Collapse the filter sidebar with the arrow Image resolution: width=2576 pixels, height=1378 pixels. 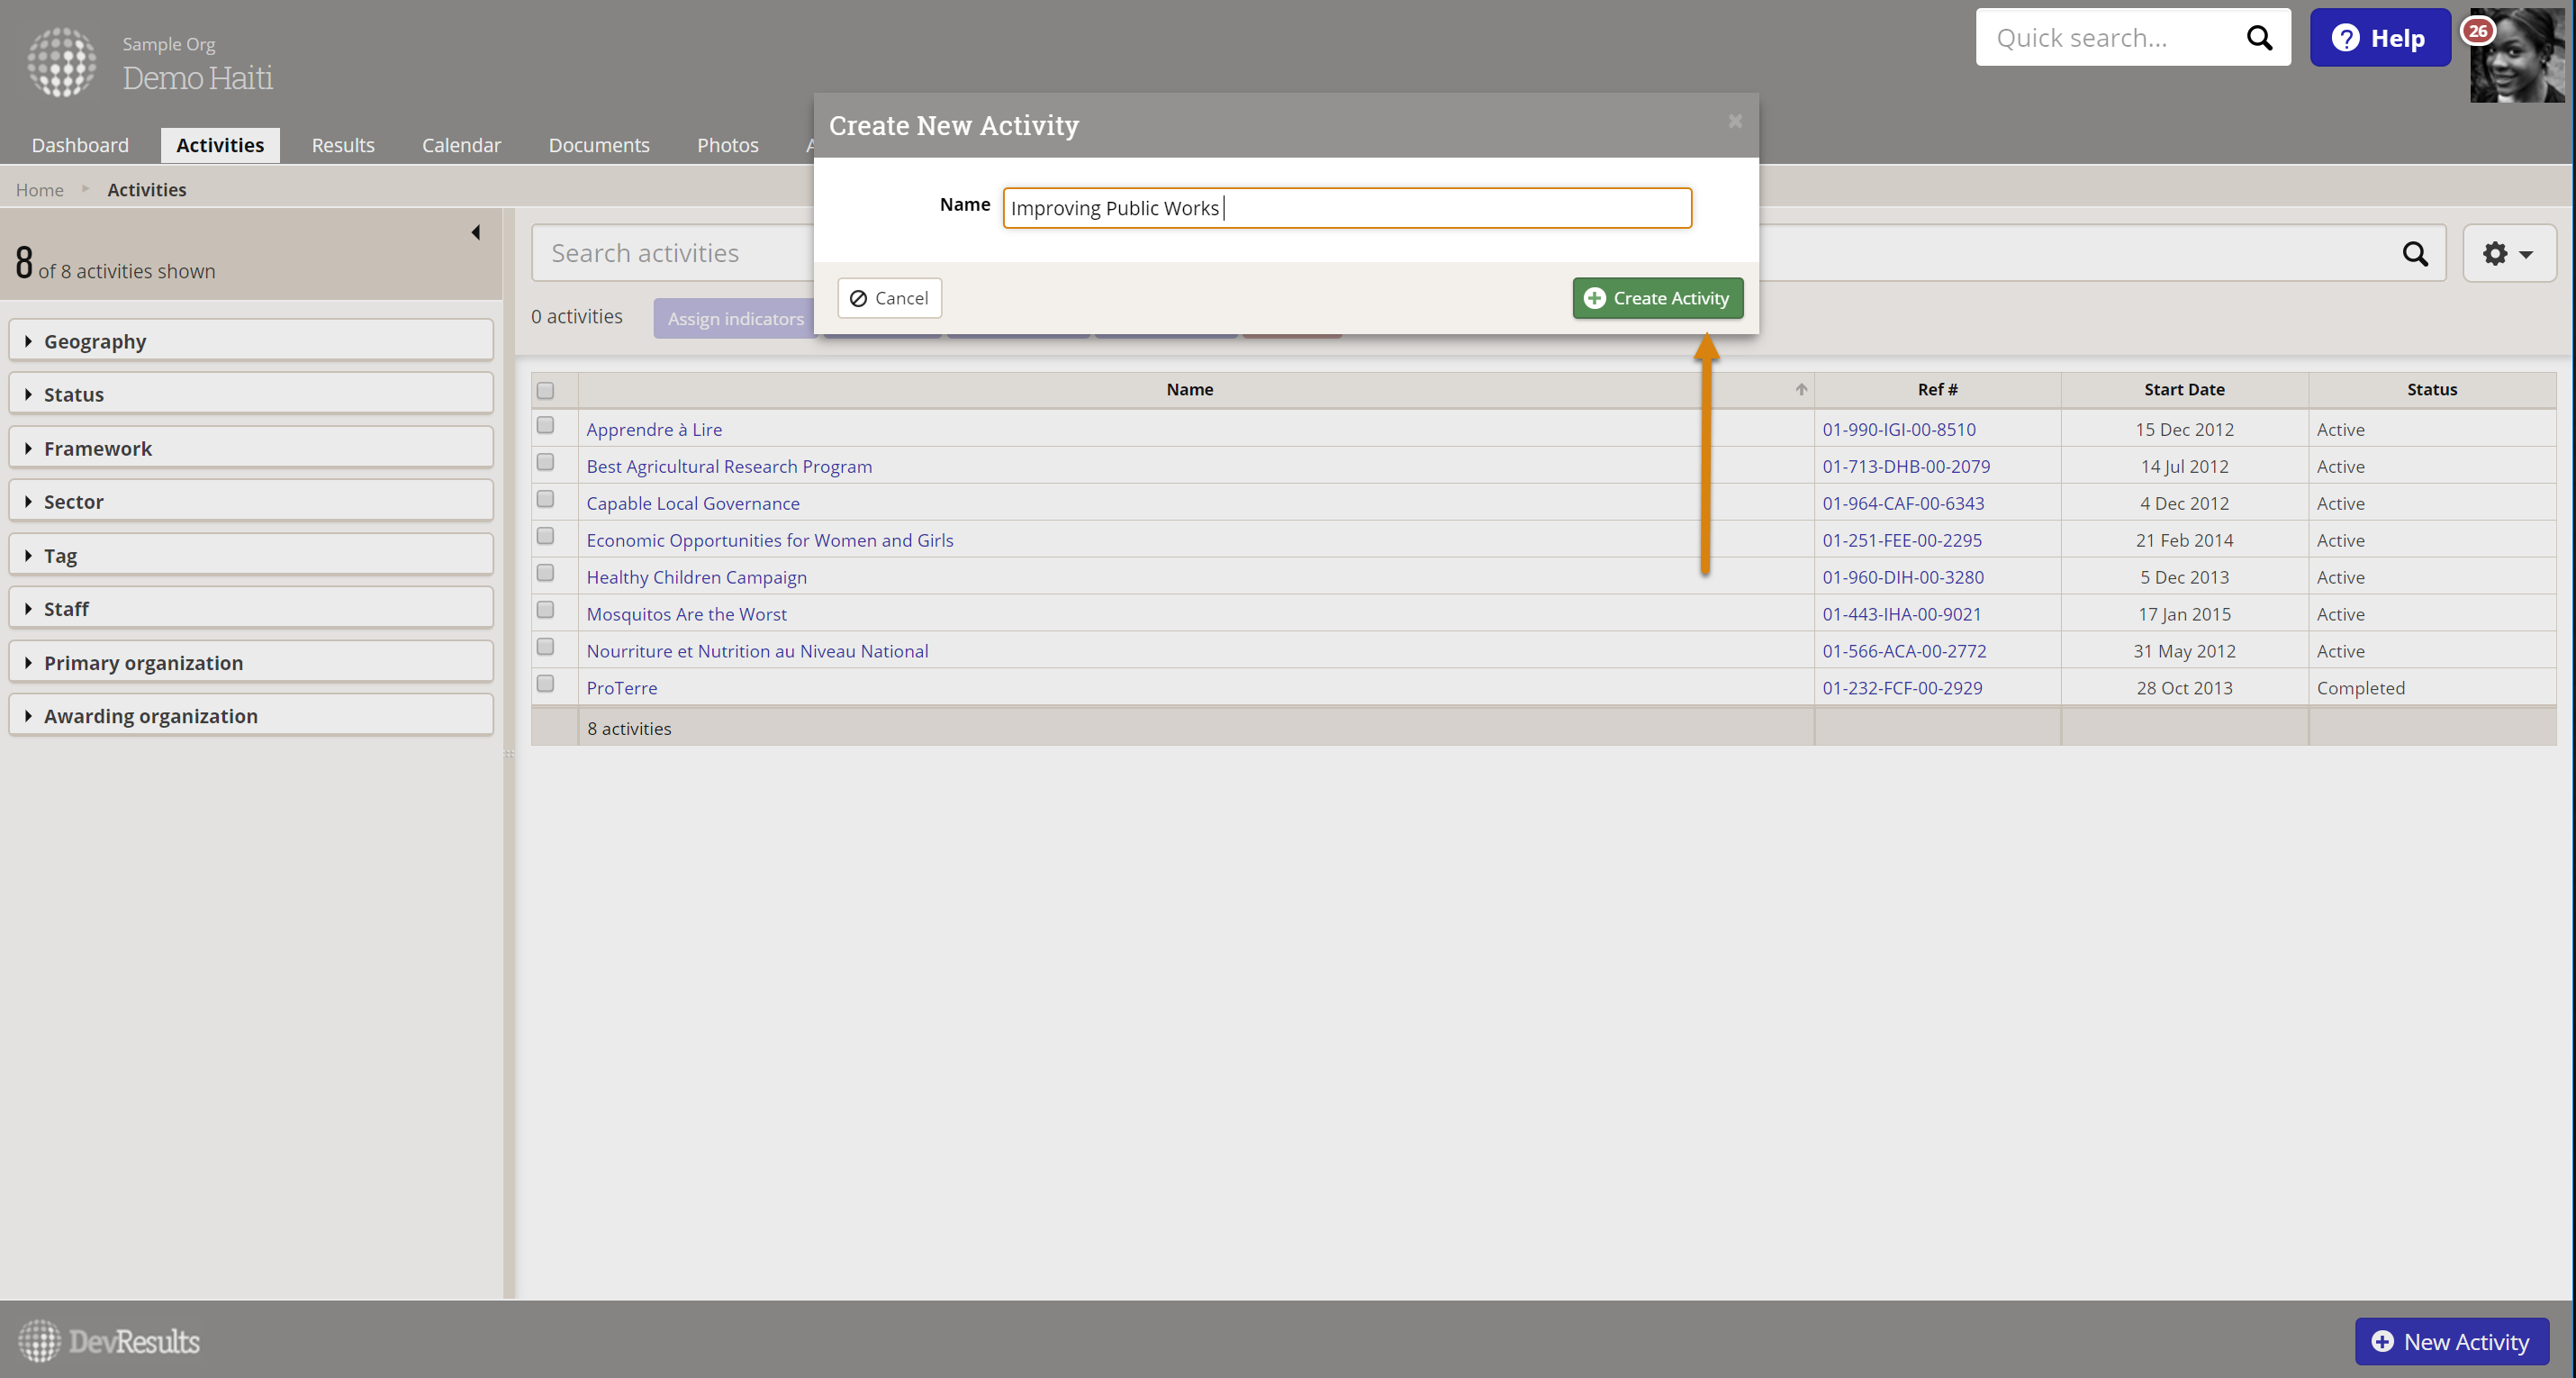476,233
